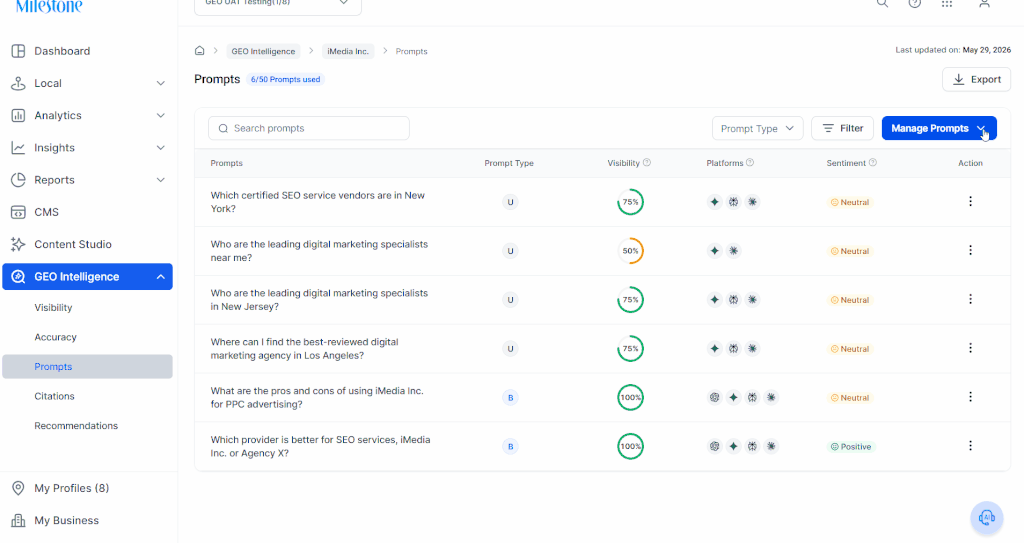
Task: Click the Positive sentiment badge
Action: (x=851, y=447)
